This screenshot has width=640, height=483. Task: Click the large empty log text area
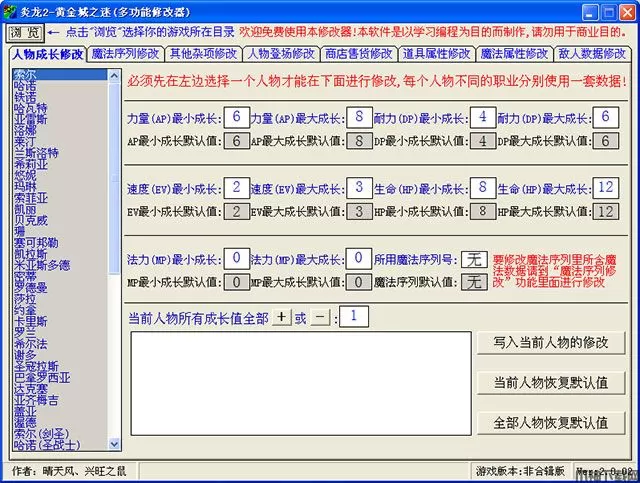tap(301, 383)
